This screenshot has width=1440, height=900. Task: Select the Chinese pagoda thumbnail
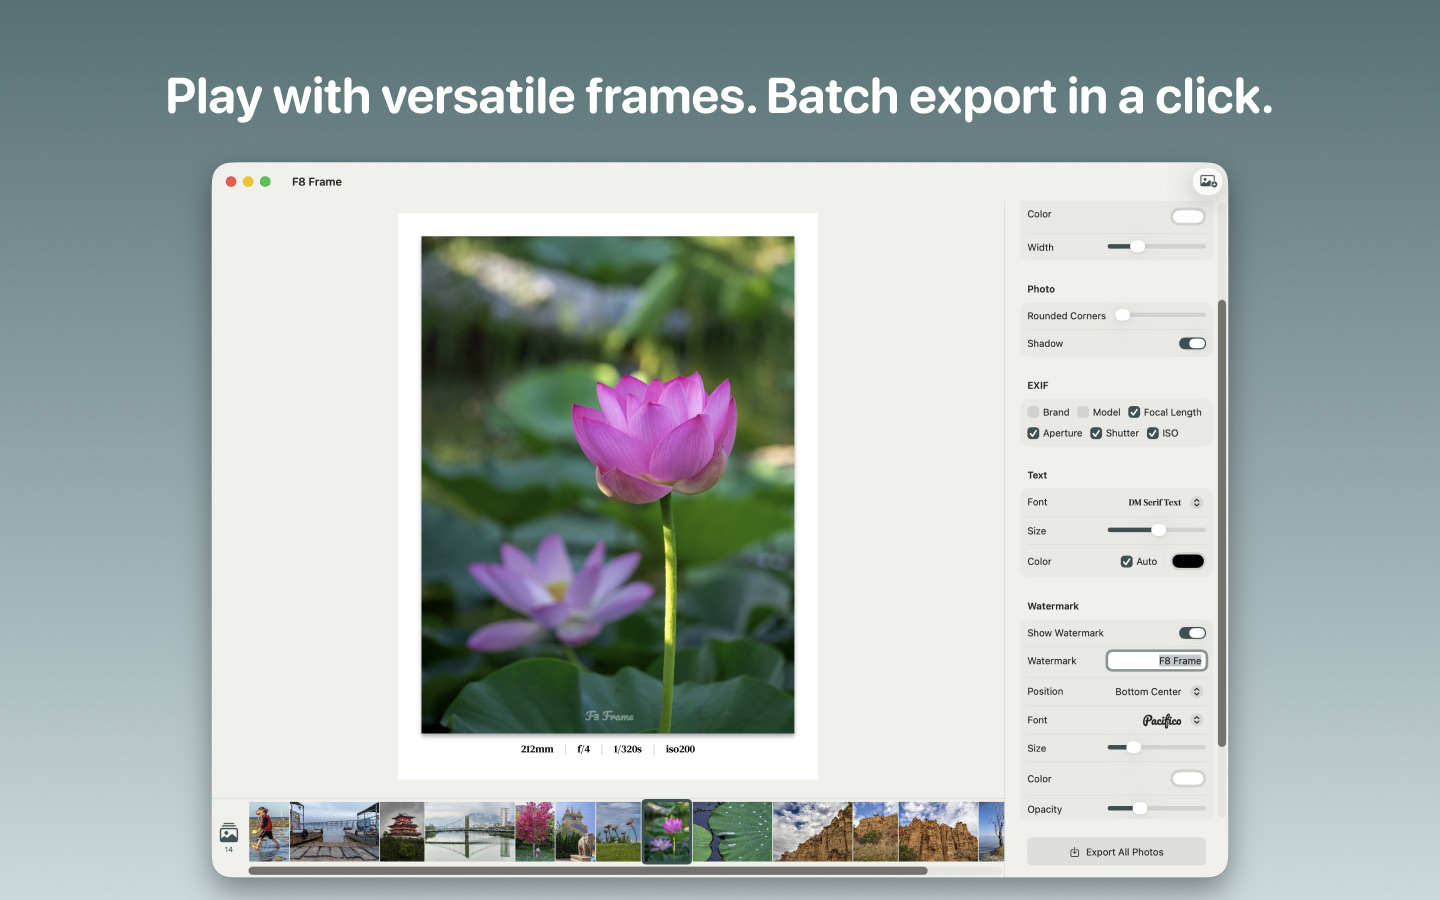click(x=402, y=831)
